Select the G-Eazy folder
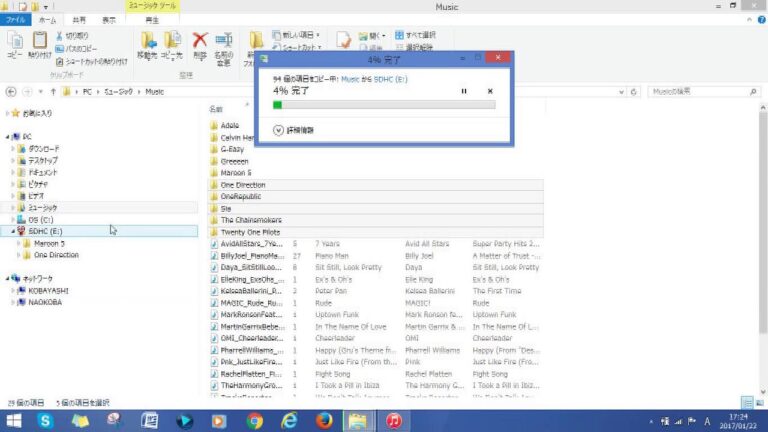768x432 pixels. click(x=232, y=149)
